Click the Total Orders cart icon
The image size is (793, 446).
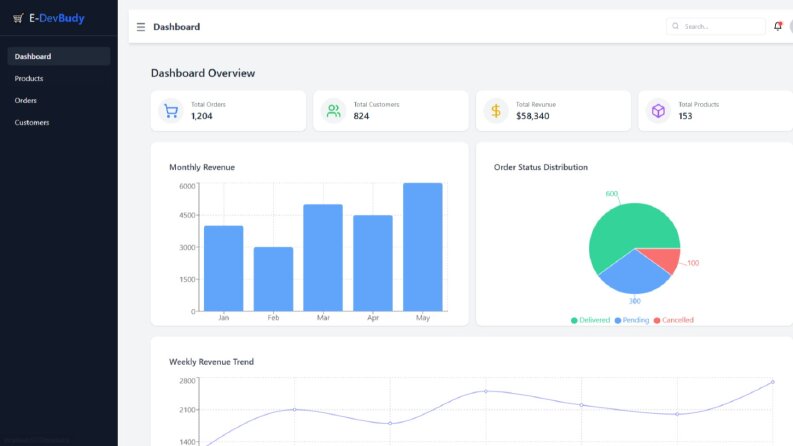(x=171, y=111)
